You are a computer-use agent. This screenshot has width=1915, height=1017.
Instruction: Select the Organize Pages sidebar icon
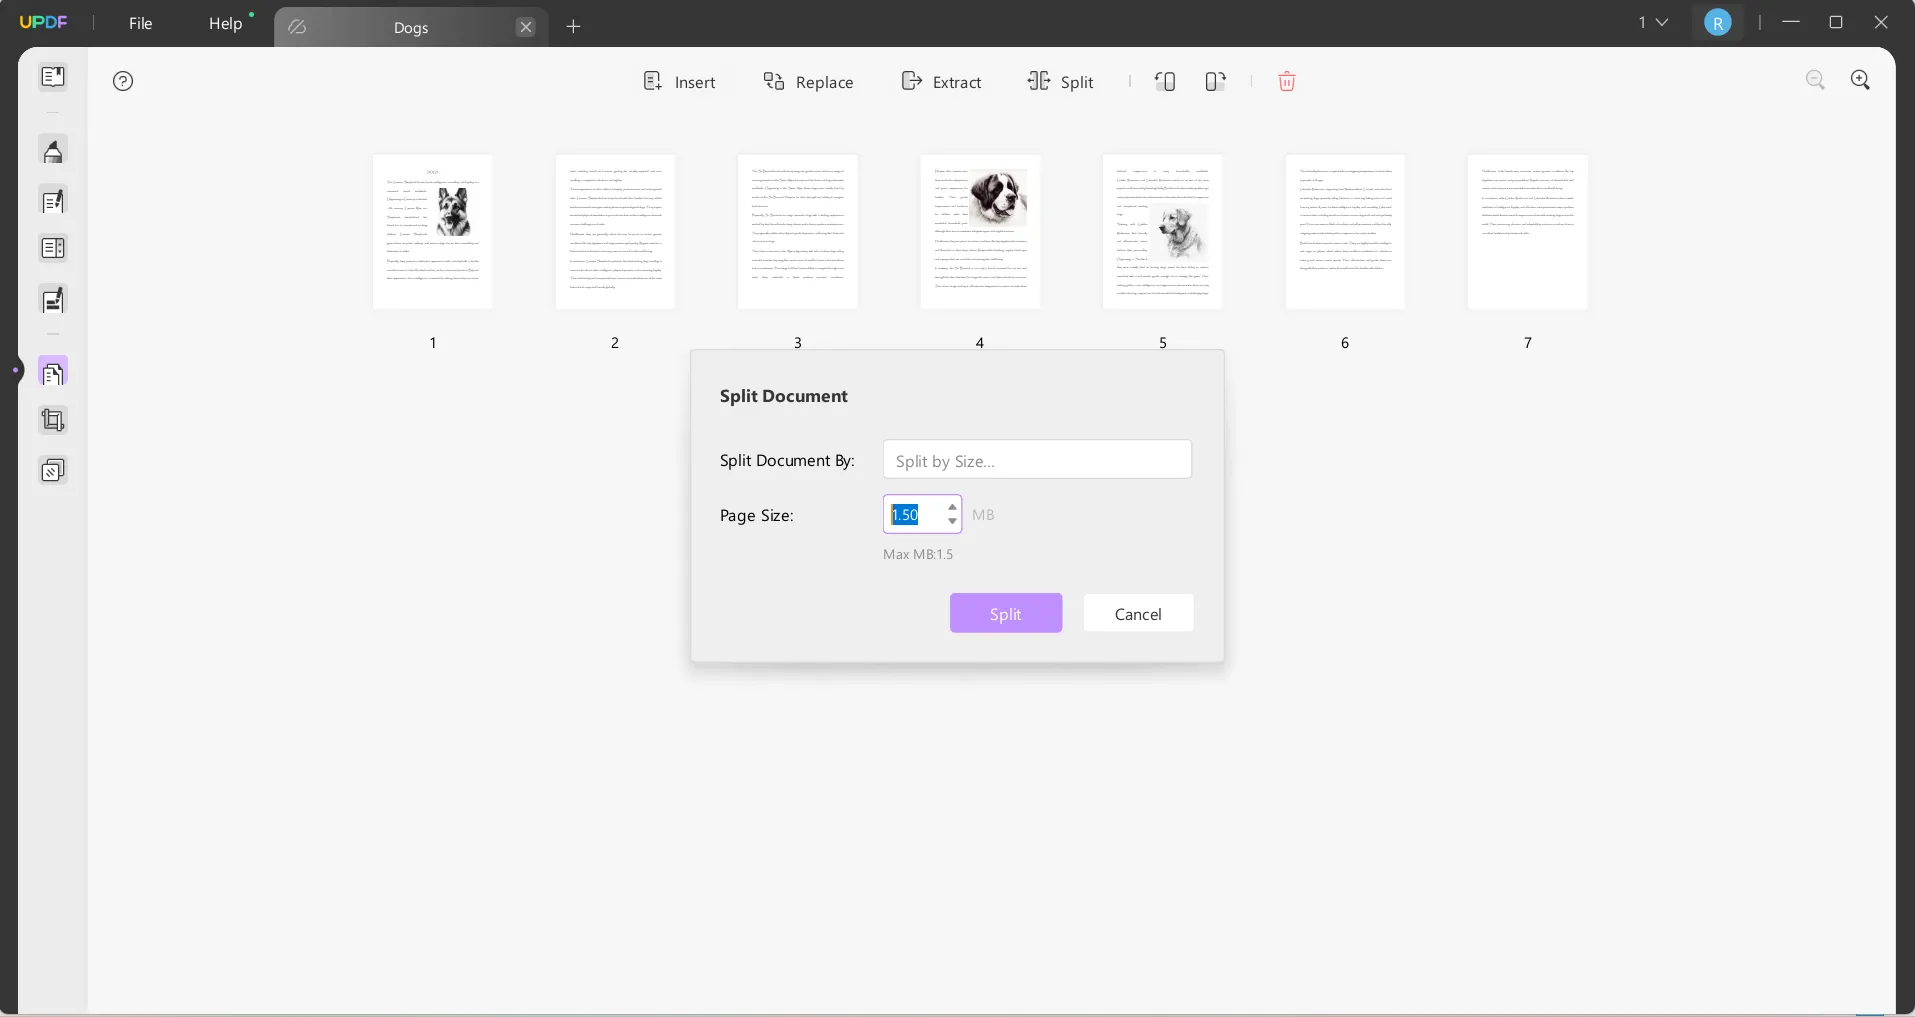coord(53,373)
